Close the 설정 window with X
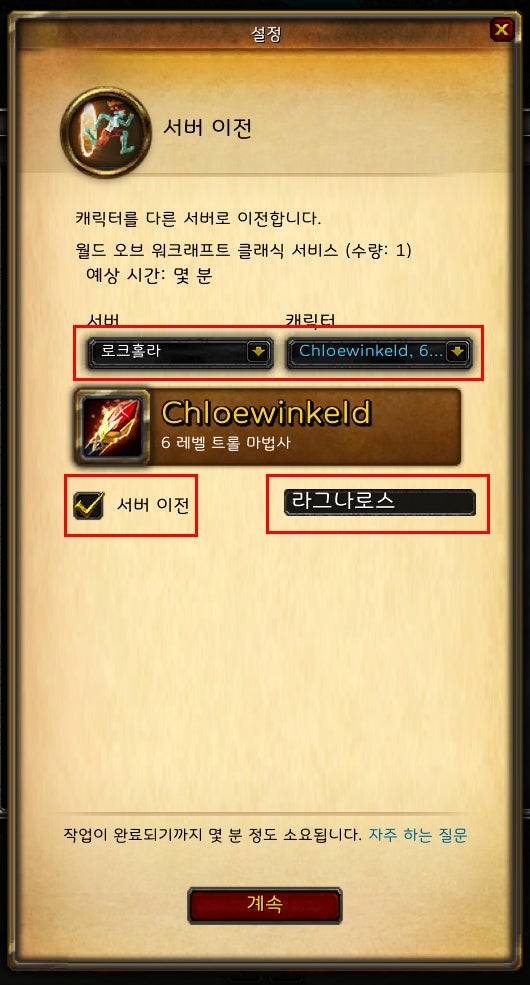Image resolution: width=530 pixels, height=985 pixels. click(502, 30)
